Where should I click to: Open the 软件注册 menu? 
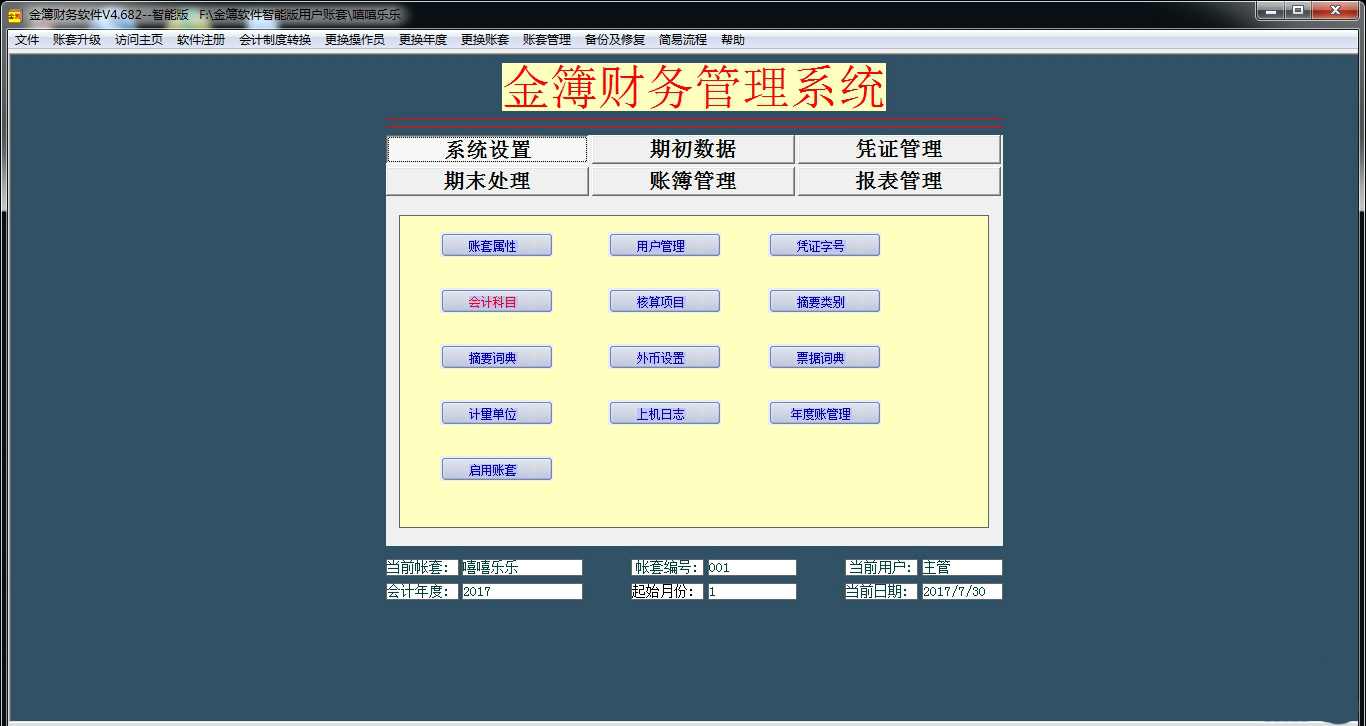click(201, 40)
